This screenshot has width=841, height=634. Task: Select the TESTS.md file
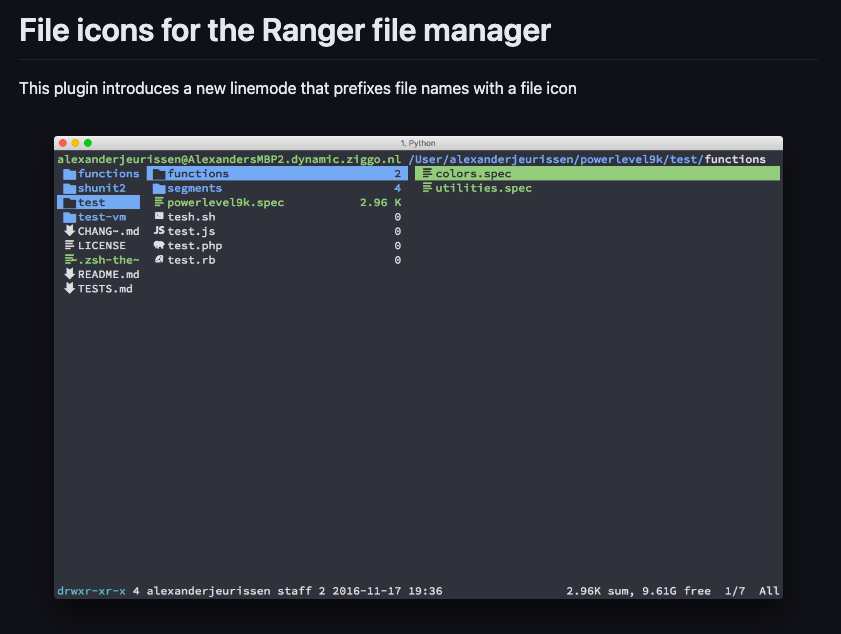coord(104,289)
